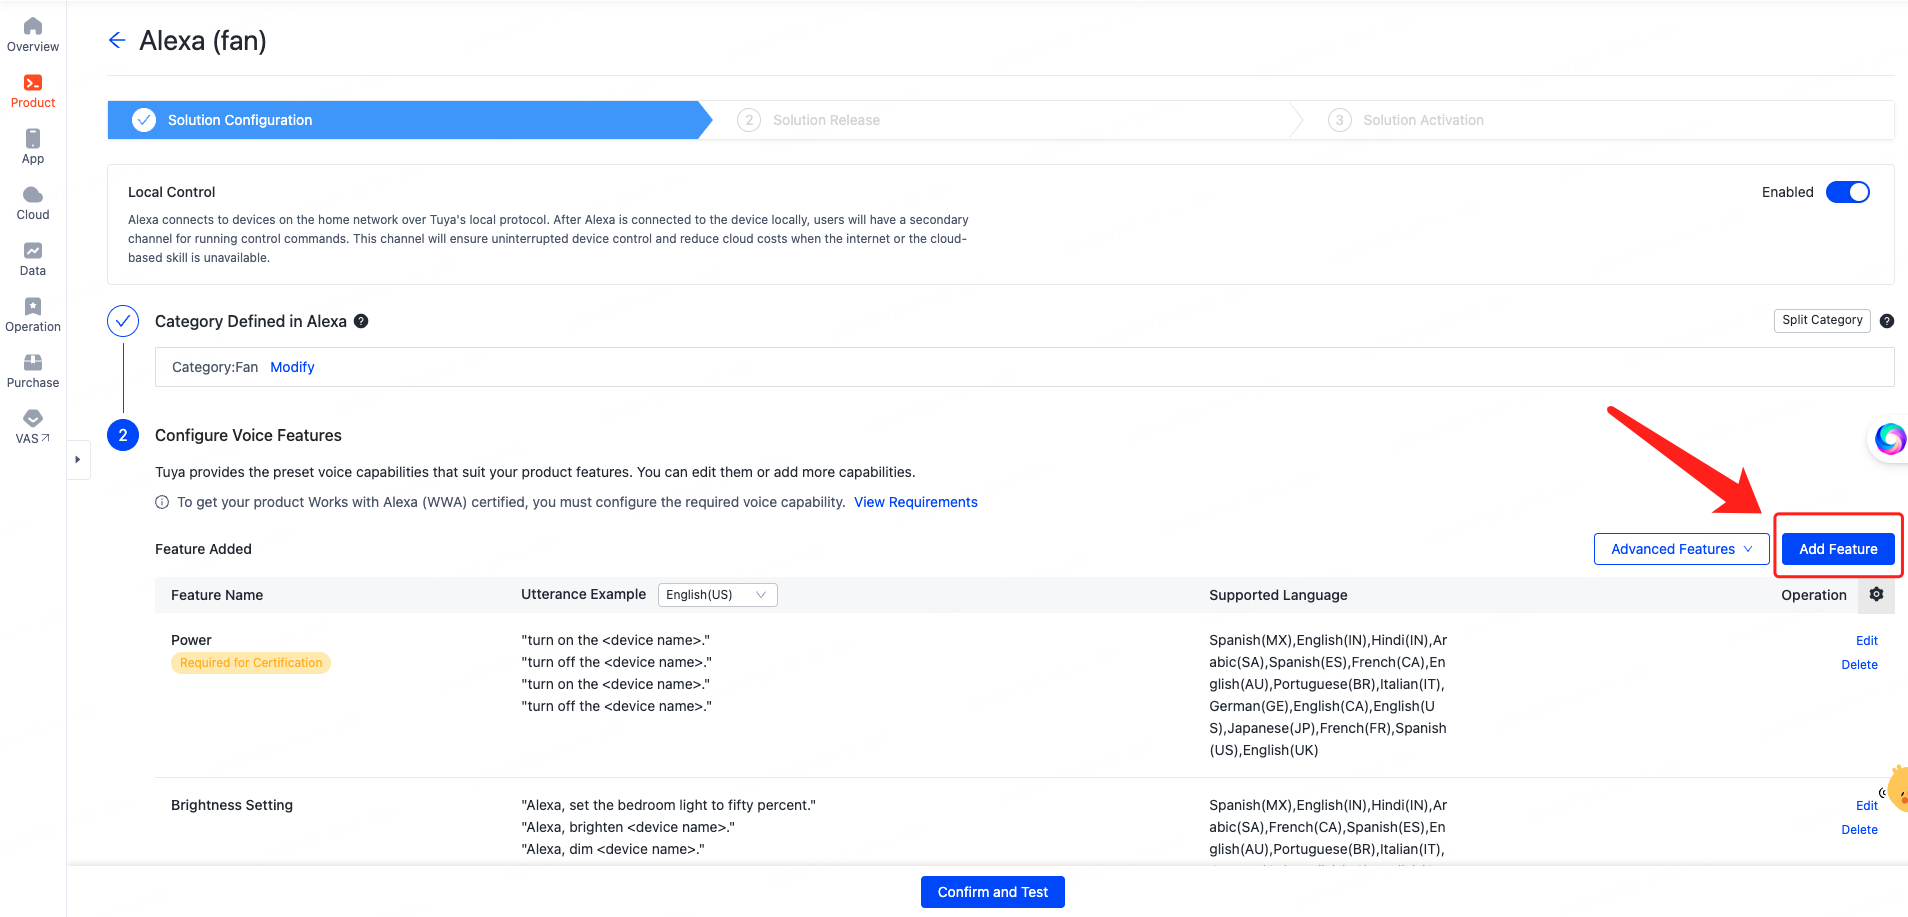Click the step 2 circle for Configure Voice Features

click(x=123, y=435)
